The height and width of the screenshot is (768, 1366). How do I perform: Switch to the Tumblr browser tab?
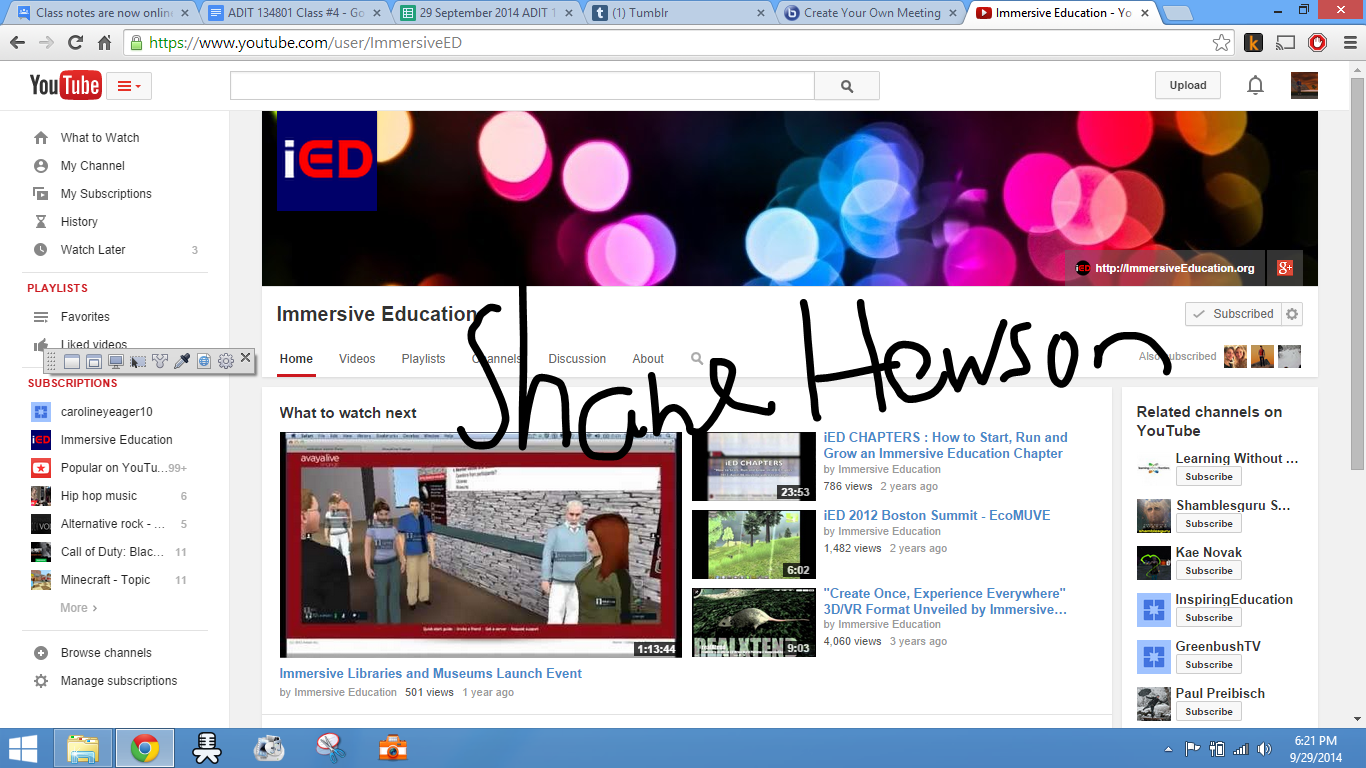677,13
